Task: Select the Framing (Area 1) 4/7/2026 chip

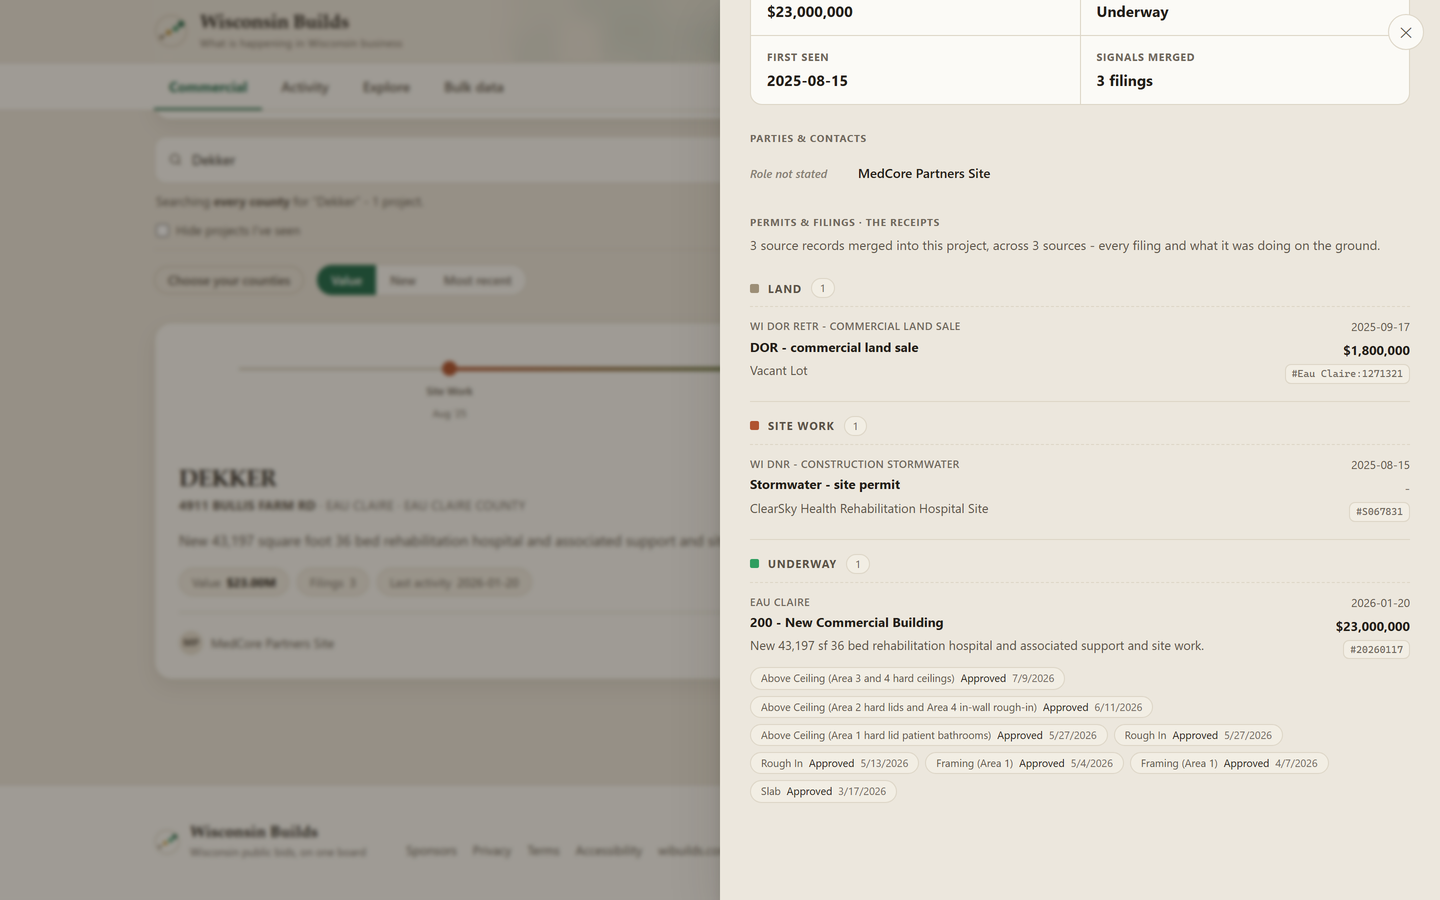Action: pyautogui.click(x=1229, y=764)
